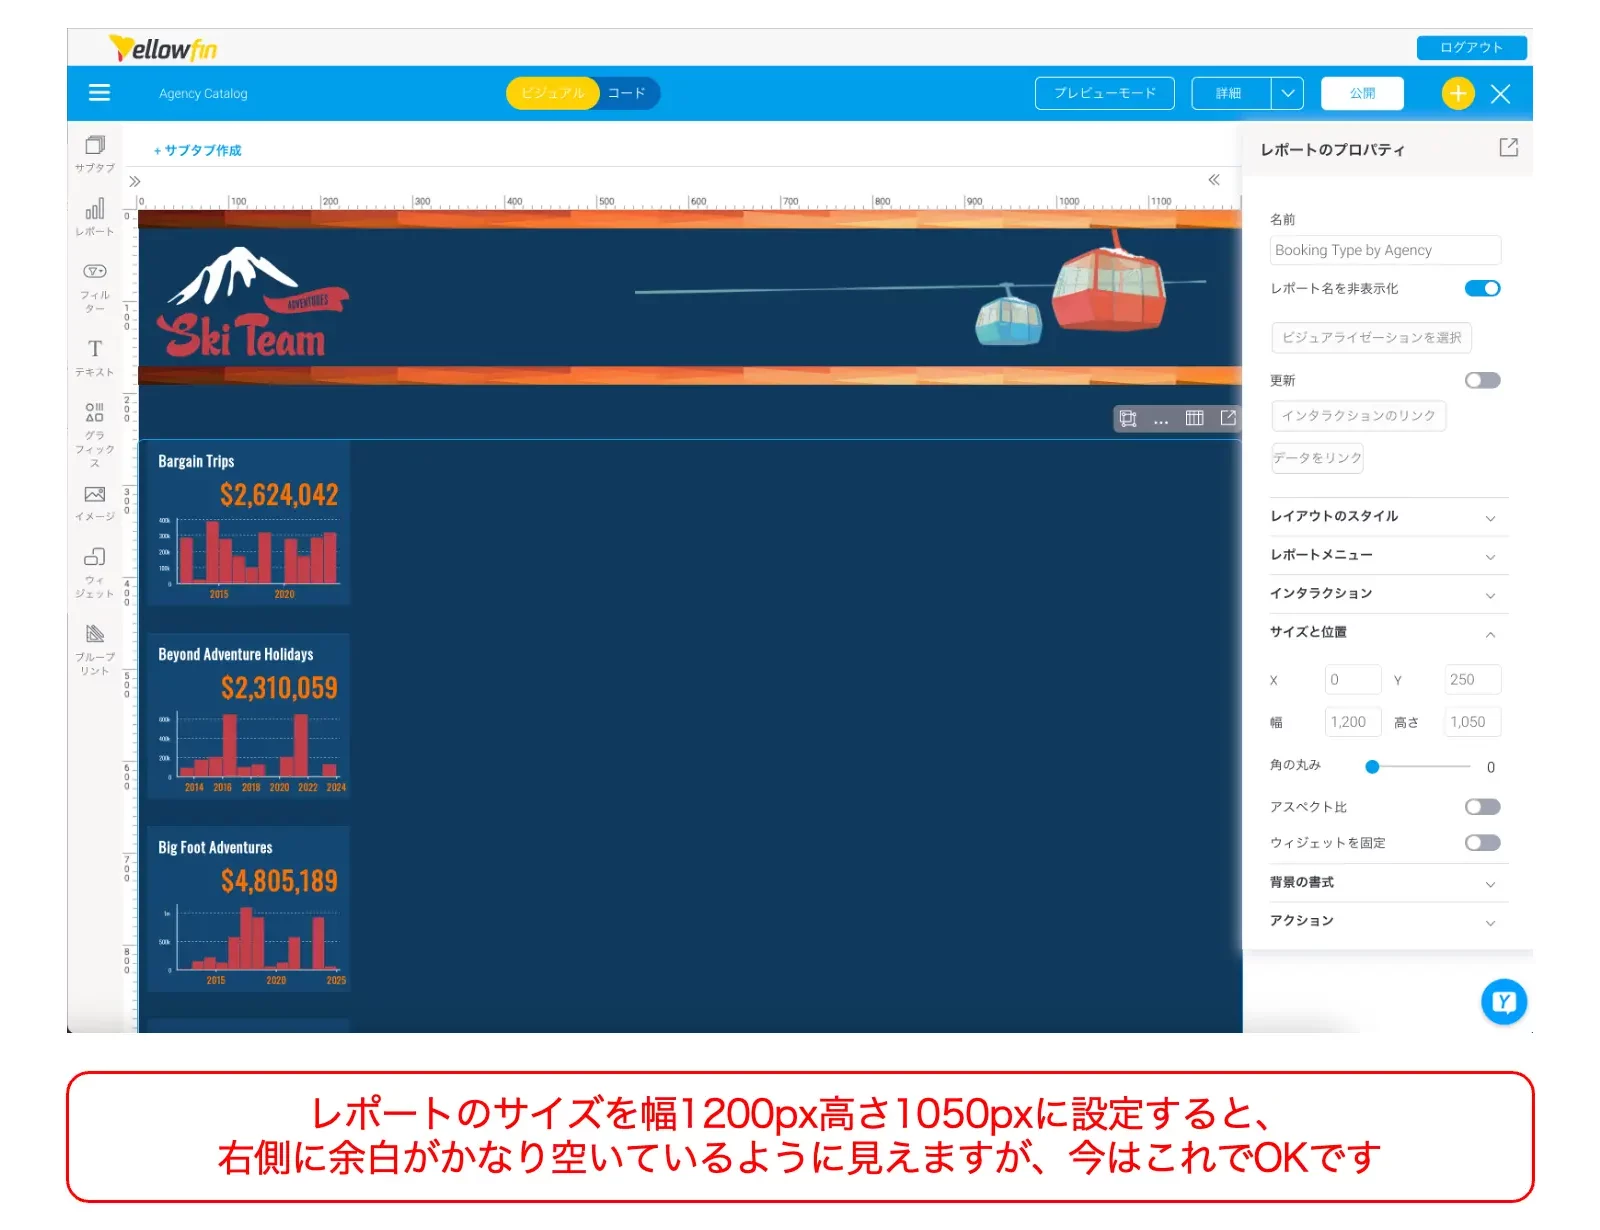The width and height of the screenshot is (1600, 1230).
Task: Open the イメージ widget tool
Action: pyautogui.click(x=95, y=502)
